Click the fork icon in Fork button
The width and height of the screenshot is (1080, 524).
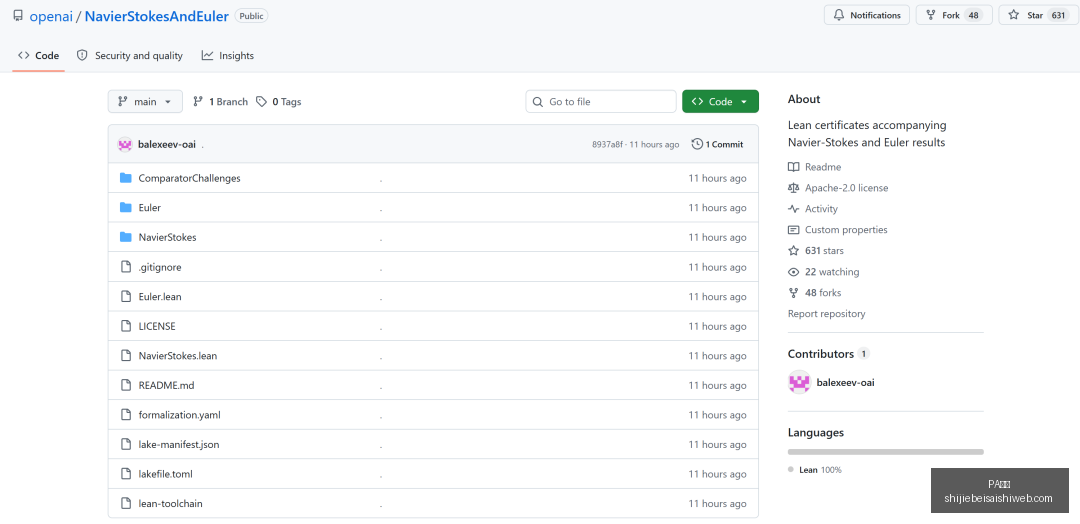tap(931, 15)
